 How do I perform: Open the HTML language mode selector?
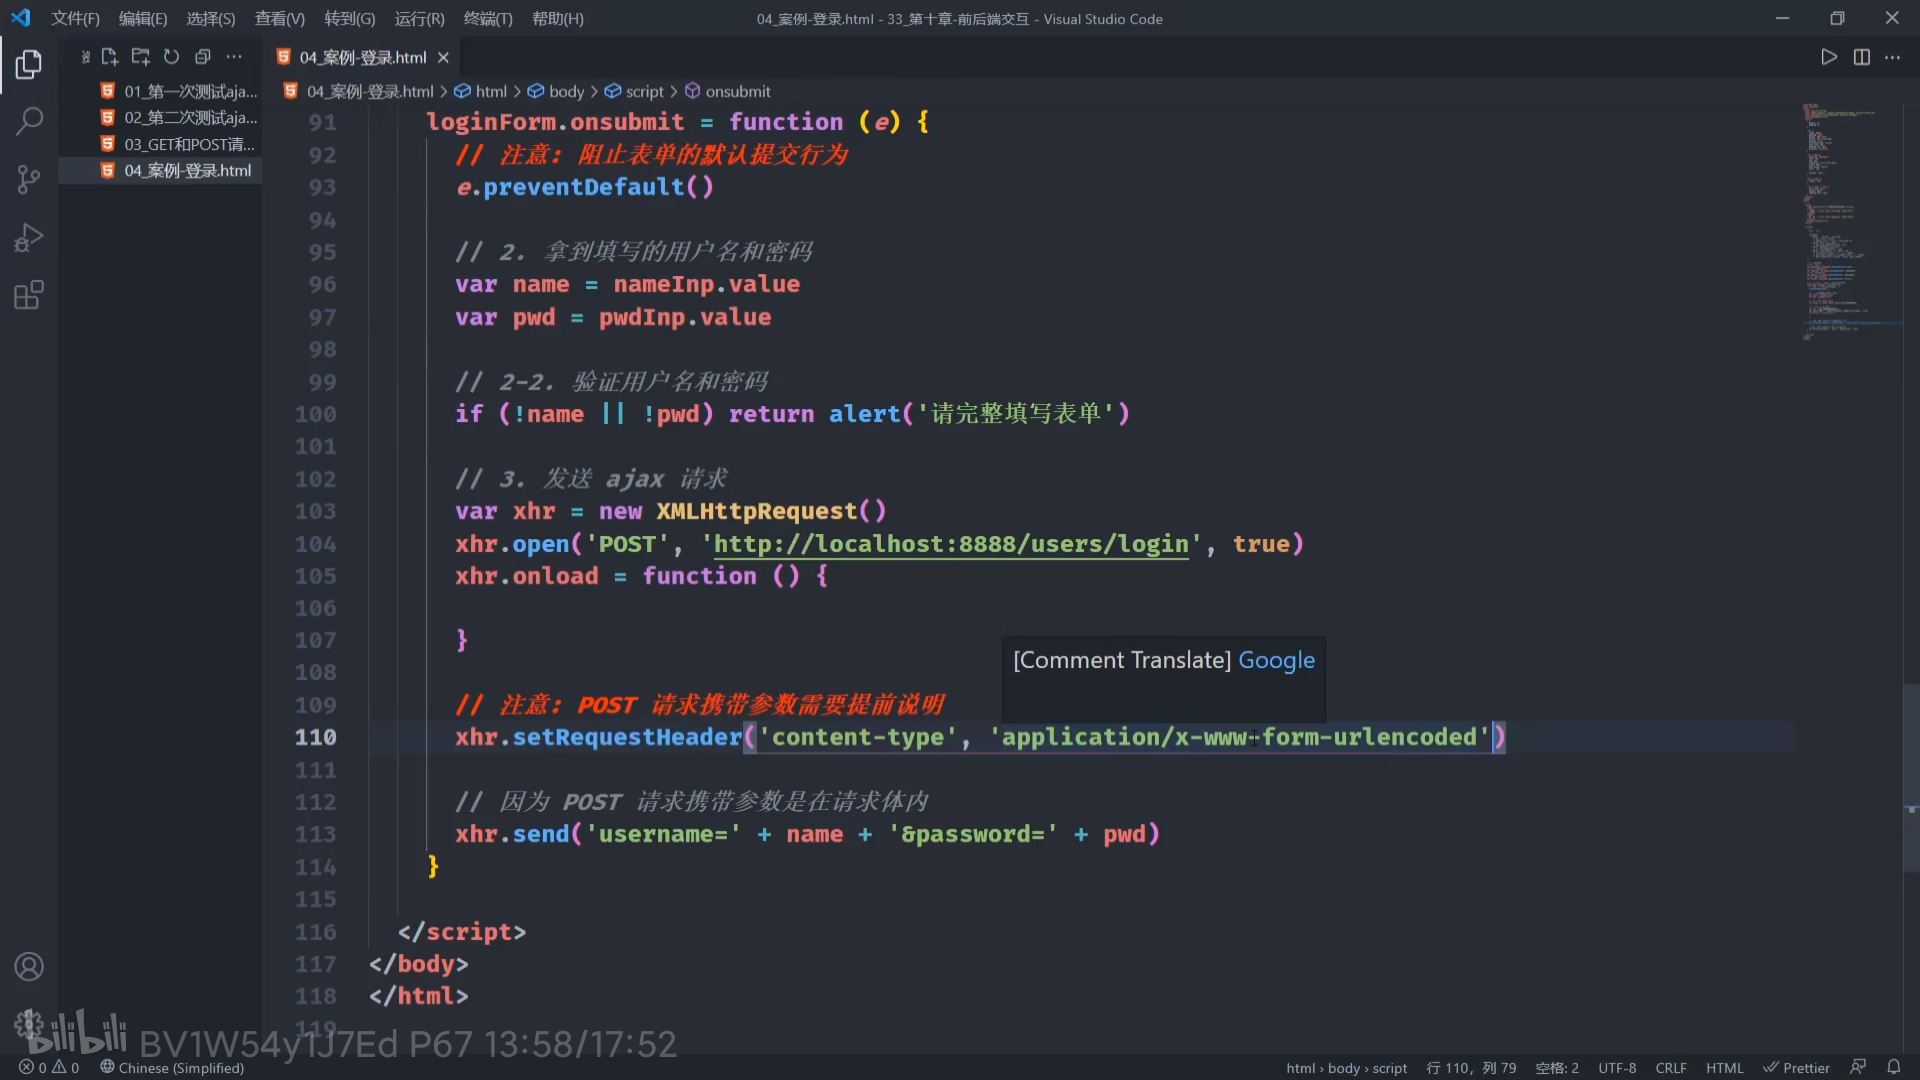click(1724, 1068)
